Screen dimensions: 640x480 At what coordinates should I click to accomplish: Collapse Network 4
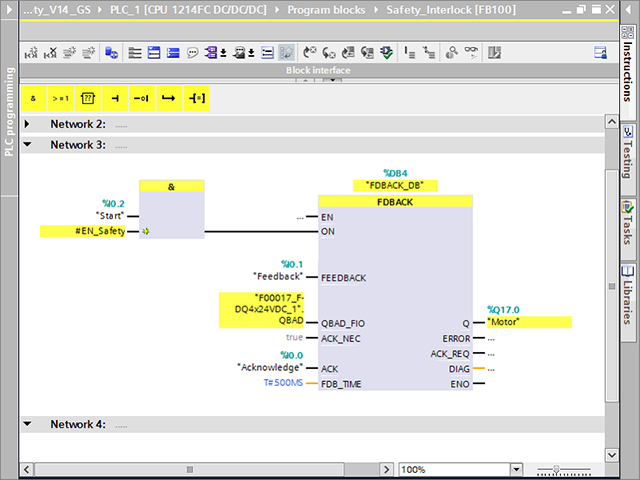point(27,424)
